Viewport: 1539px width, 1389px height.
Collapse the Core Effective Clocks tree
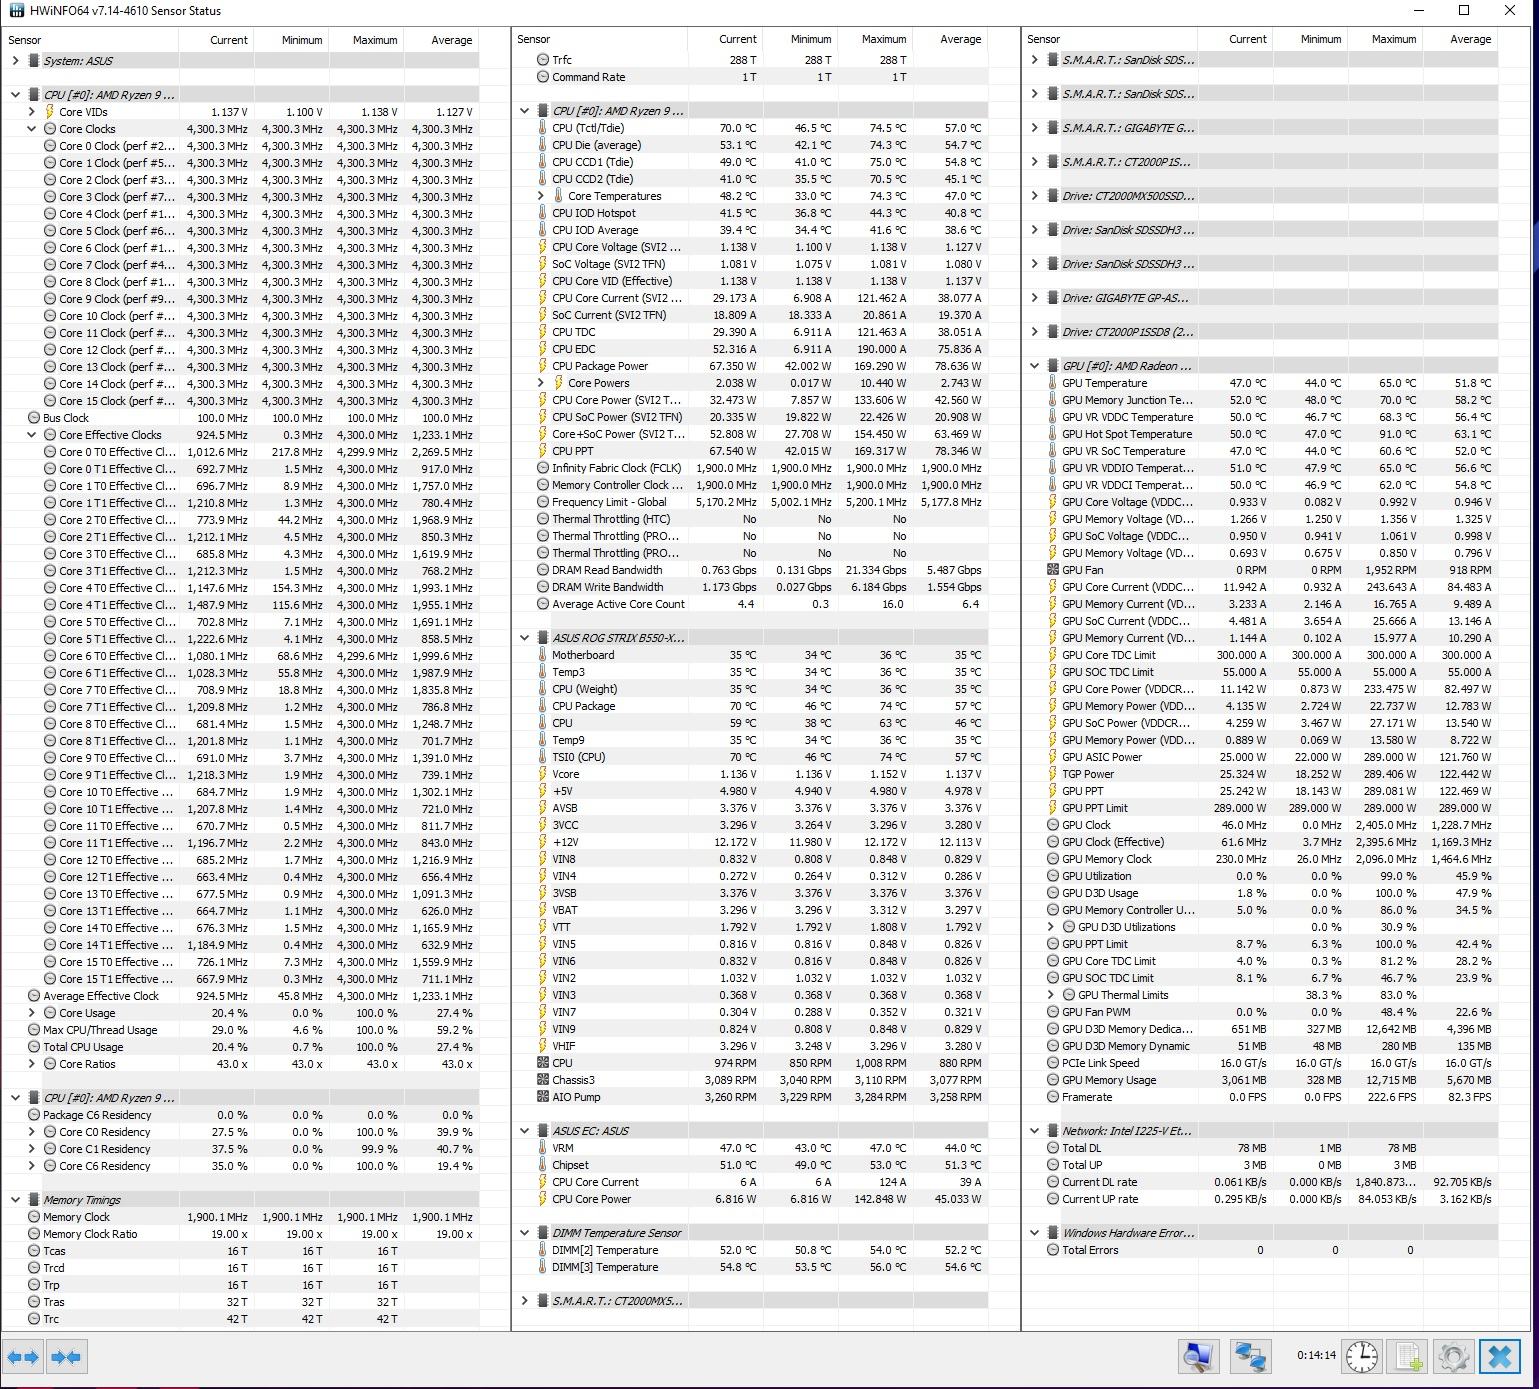[x=31, y=435]
